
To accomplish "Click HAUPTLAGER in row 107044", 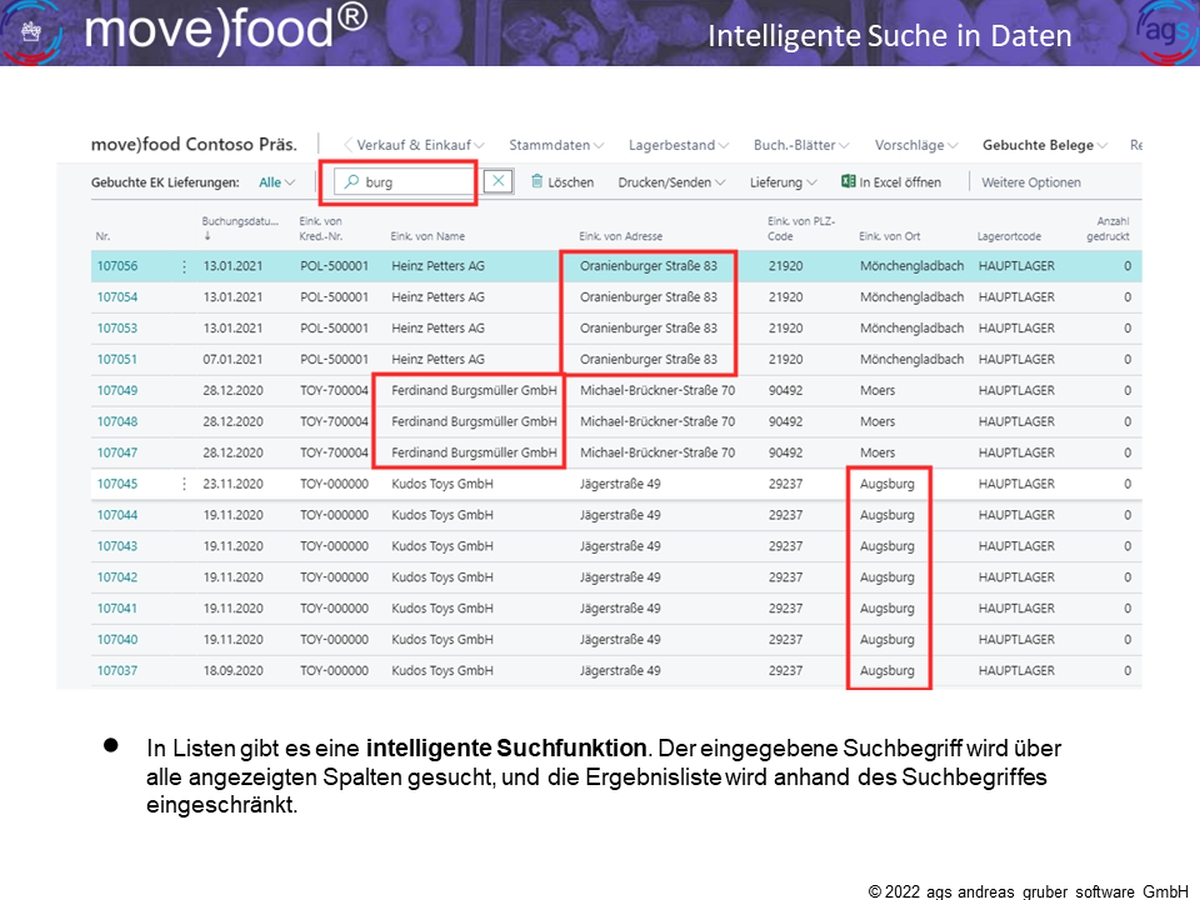I will 1016,516.
